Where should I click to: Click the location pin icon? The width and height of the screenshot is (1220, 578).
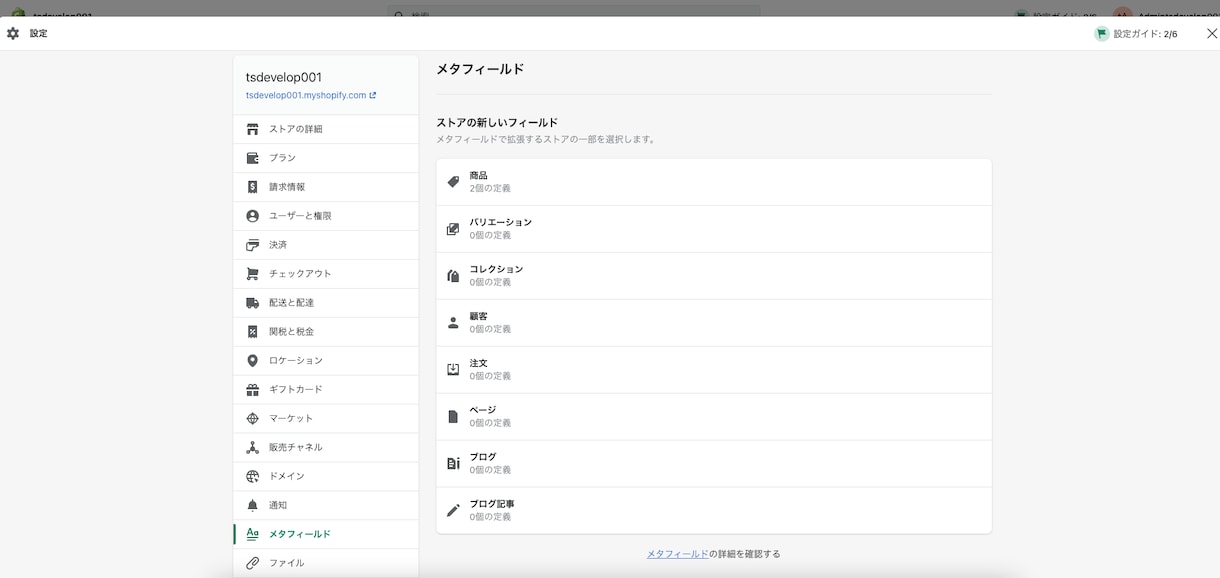click(x=252, y=361)
